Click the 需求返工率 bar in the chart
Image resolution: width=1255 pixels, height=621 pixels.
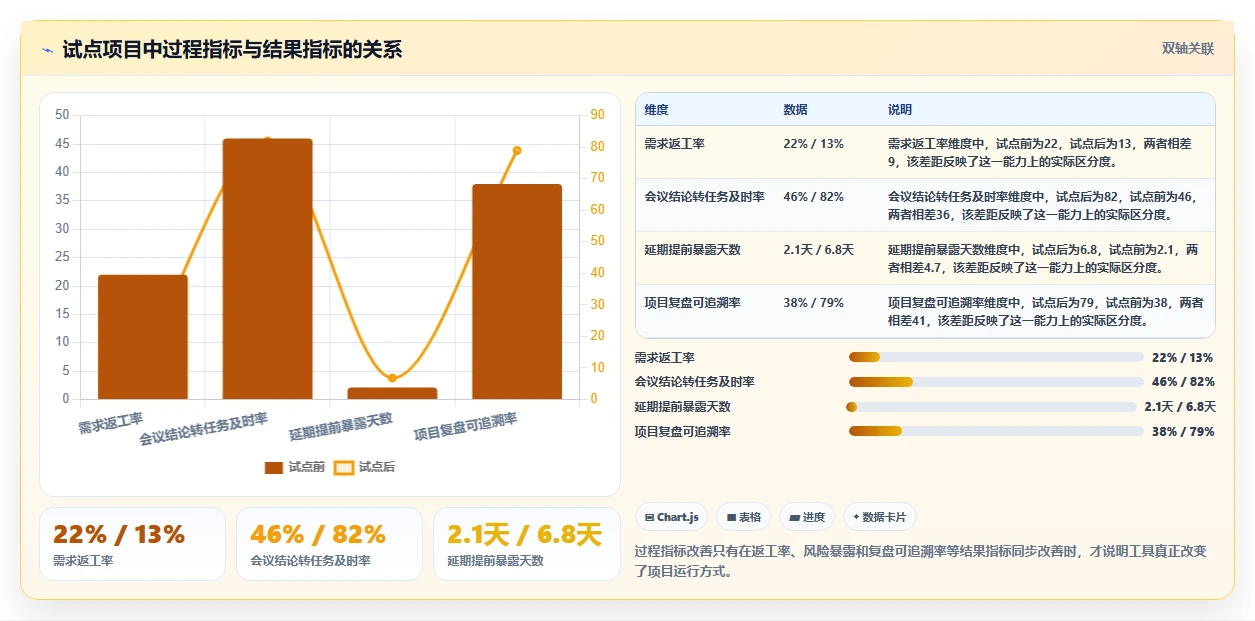(143, 337)
